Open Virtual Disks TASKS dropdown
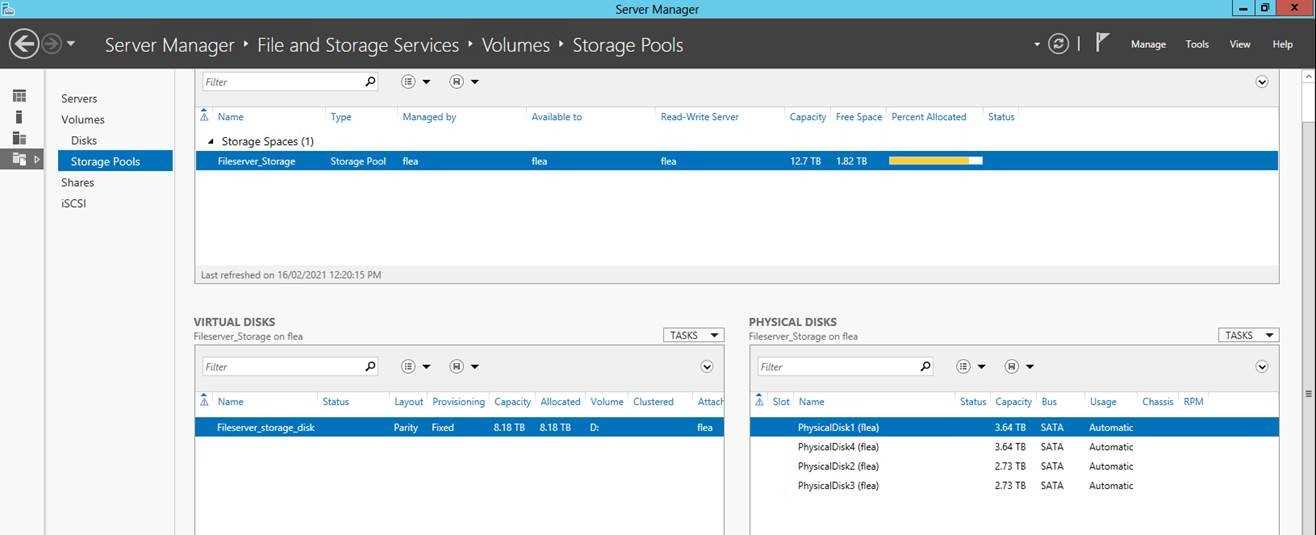The width and height of the screenshot is (1316, 535). (693, 335)
